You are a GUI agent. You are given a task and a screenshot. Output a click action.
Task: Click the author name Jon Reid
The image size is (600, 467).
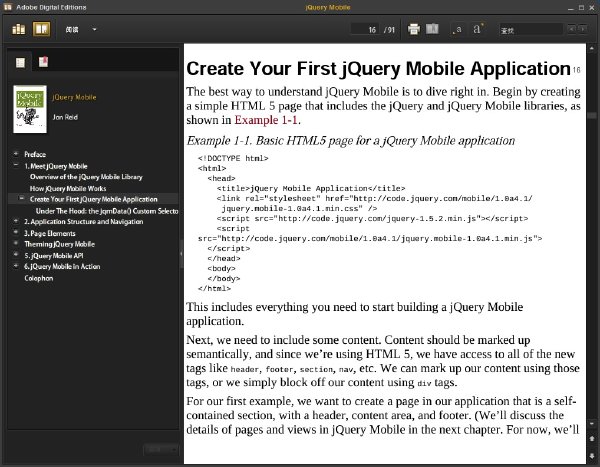point(65,117)
